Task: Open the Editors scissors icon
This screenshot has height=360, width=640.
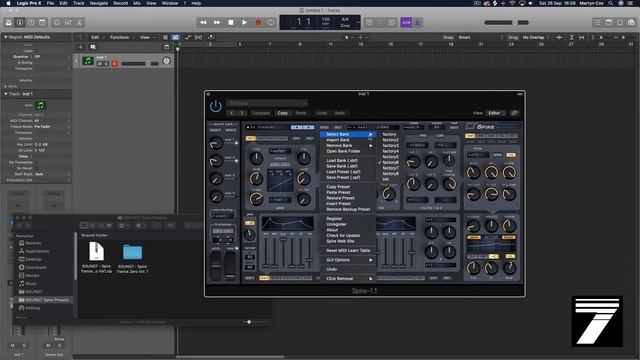Action: tap(80, 22)
